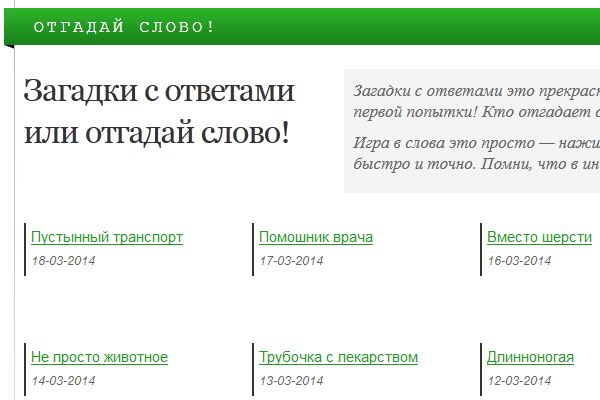Viewport: 600px width, 400px height.
Task: Click the folded ribbon corner under the banner
Action: click(x=9, y=46)
